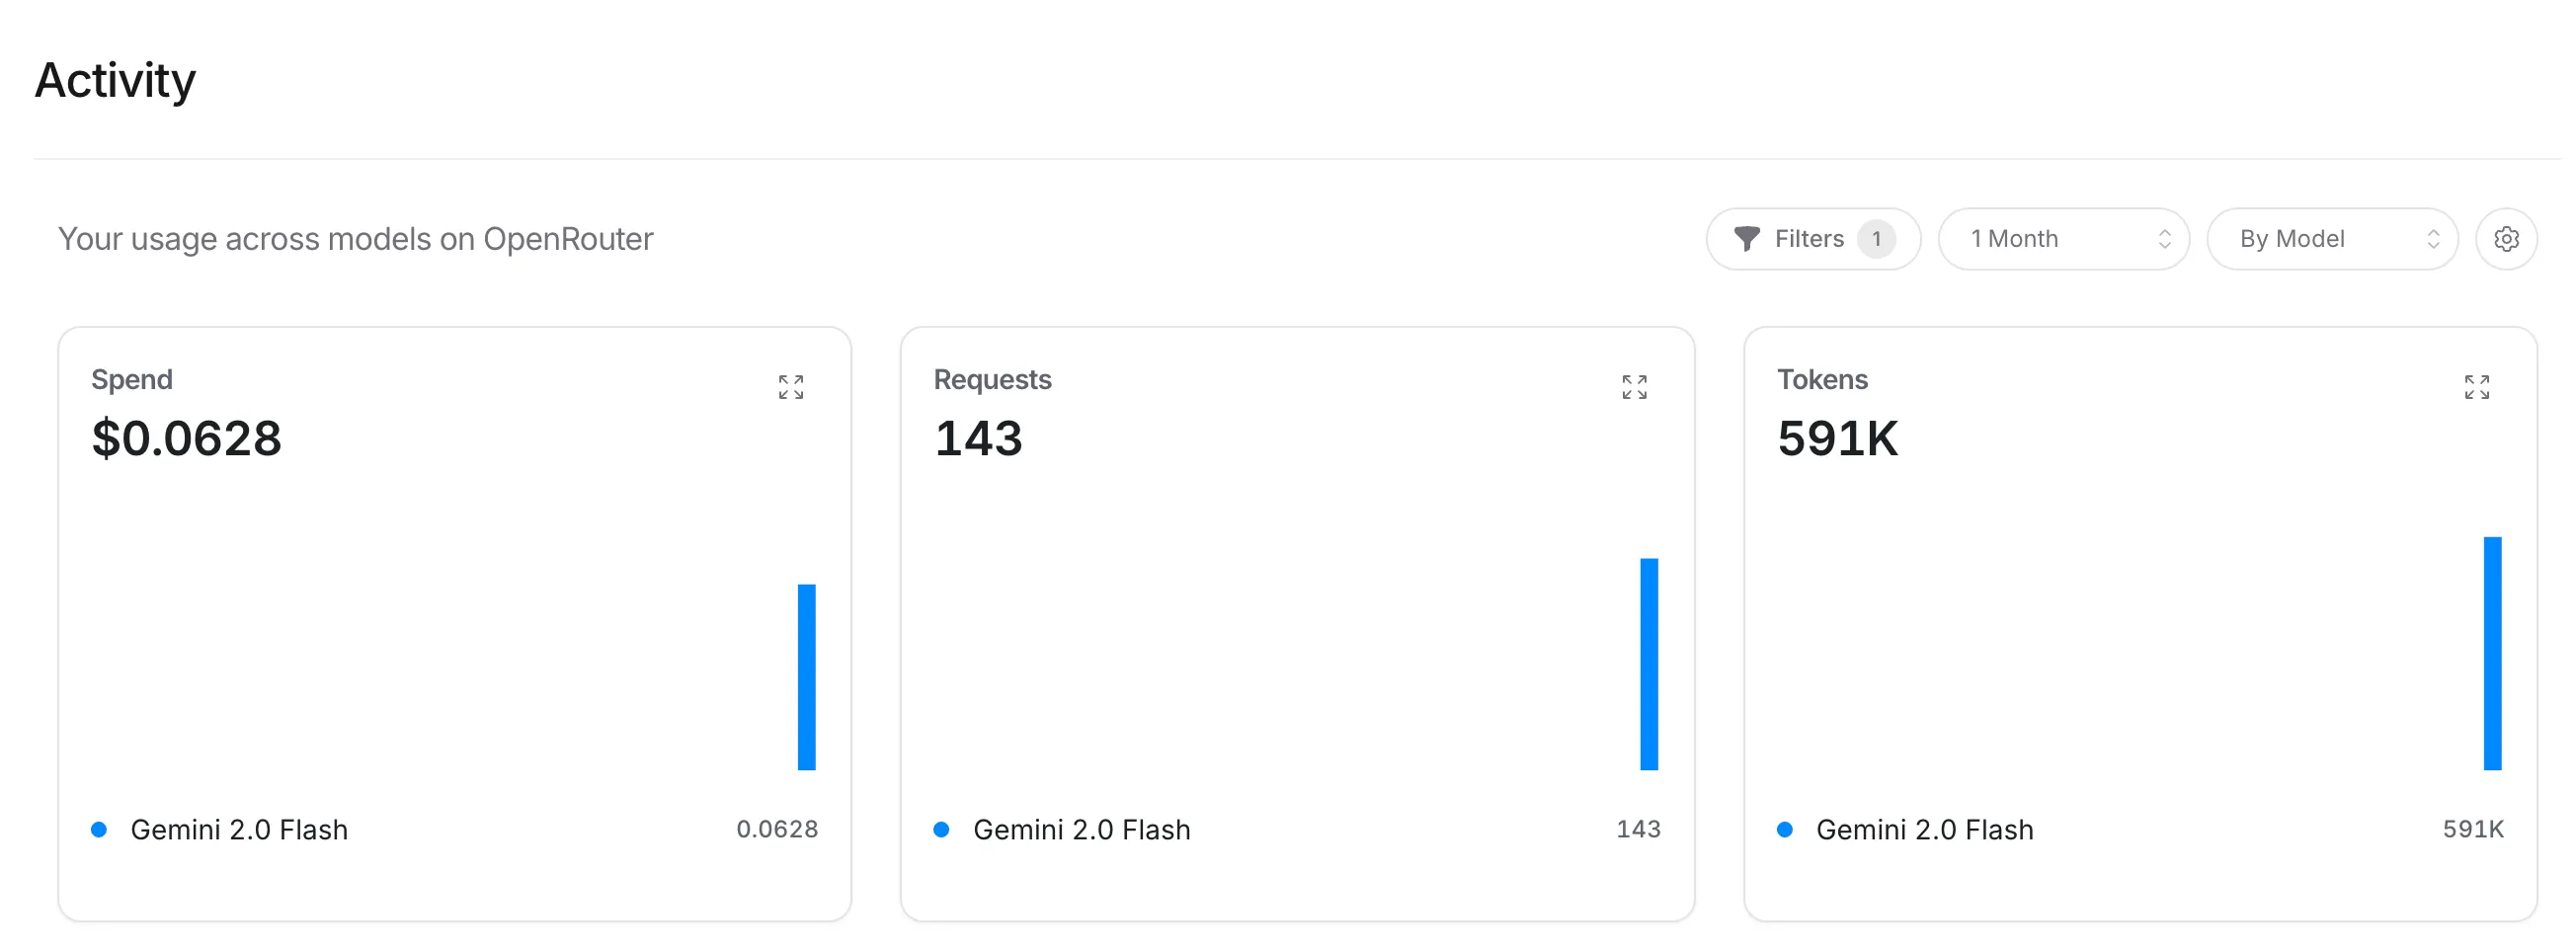Click the Gemini 2.0 Flash legend dot in Tokens card
This screenshot has height=952, width=2576.
[1786, 829]
